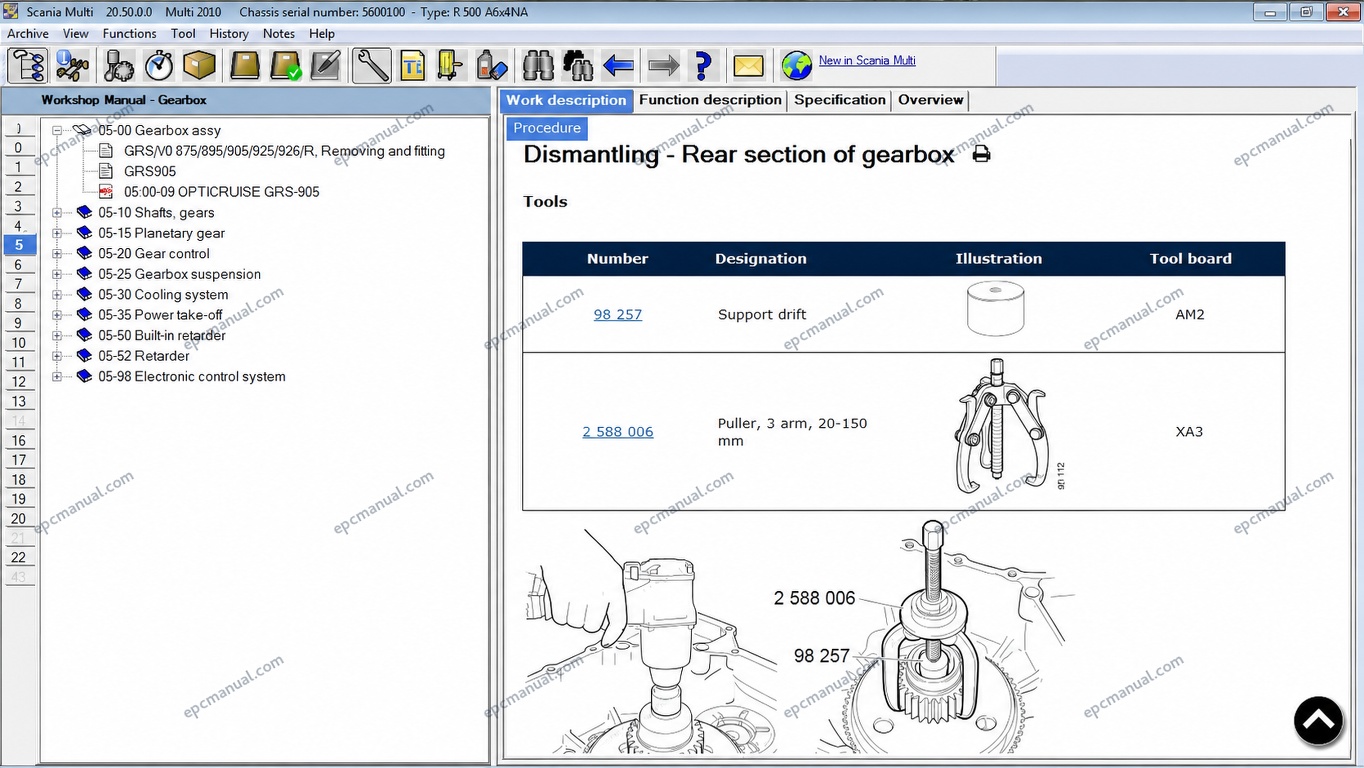Click the grey forward arrow icon
This screenshot has height=768, width=1364.
[663, 66]
